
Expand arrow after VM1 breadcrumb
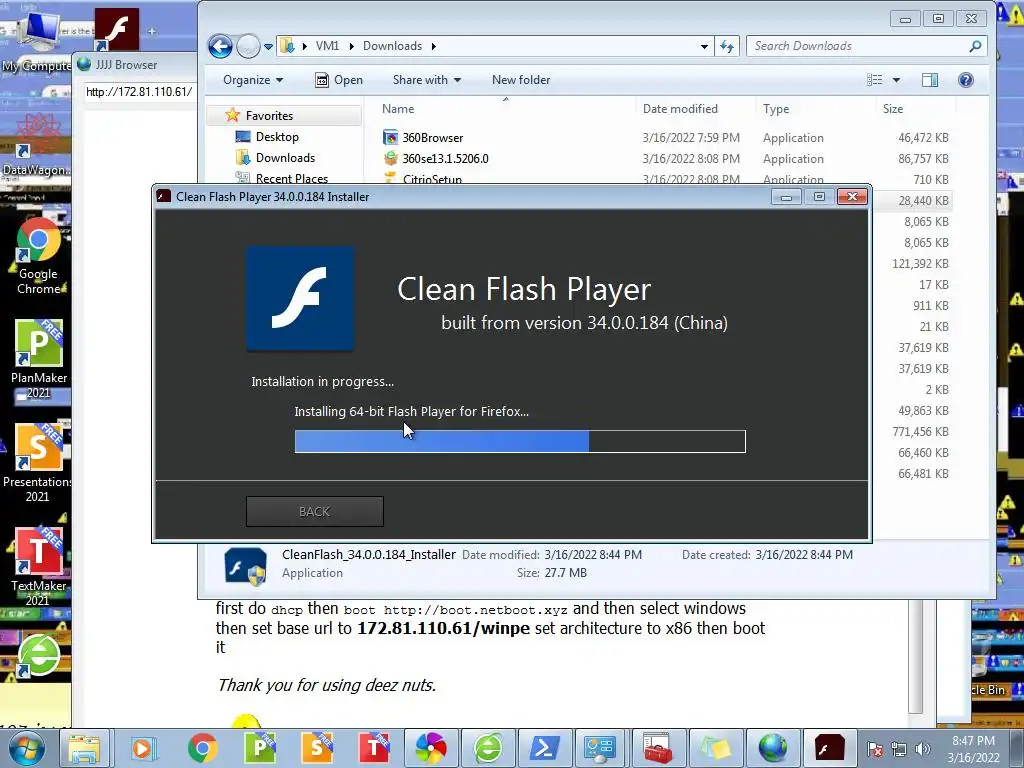coord(351,46)
